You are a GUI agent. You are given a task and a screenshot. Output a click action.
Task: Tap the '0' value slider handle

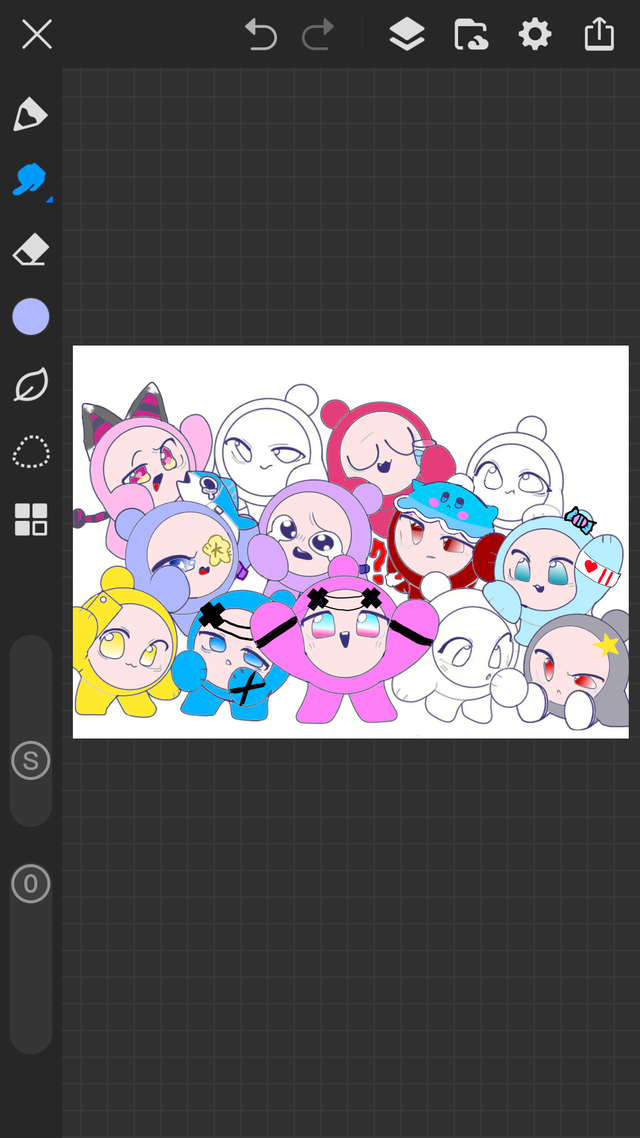click(30, 884)
